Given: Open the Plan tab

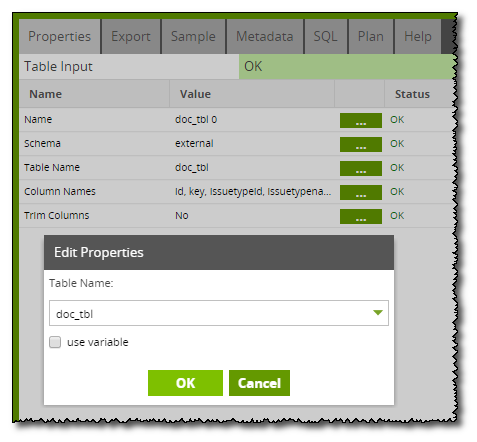Looking at the screenshot, I should [x=371, y=36].
